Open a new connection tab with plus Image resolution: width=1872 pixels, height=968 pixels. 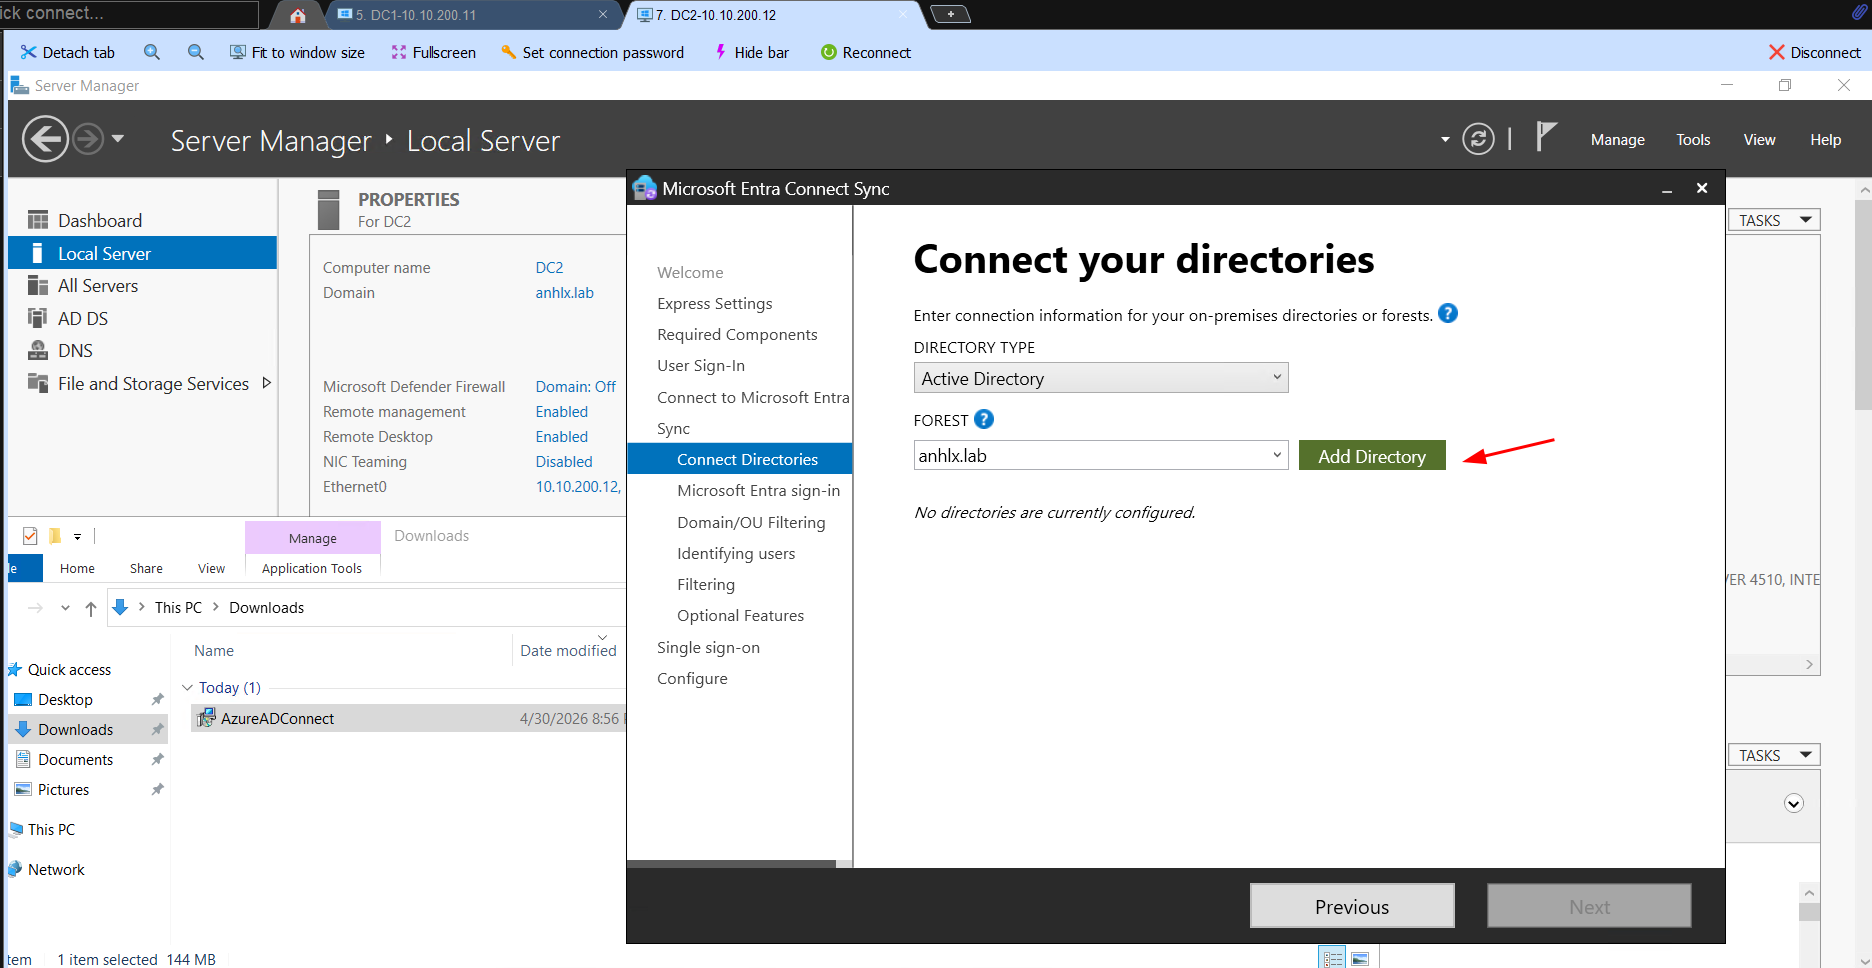click(x=950, y=14)
